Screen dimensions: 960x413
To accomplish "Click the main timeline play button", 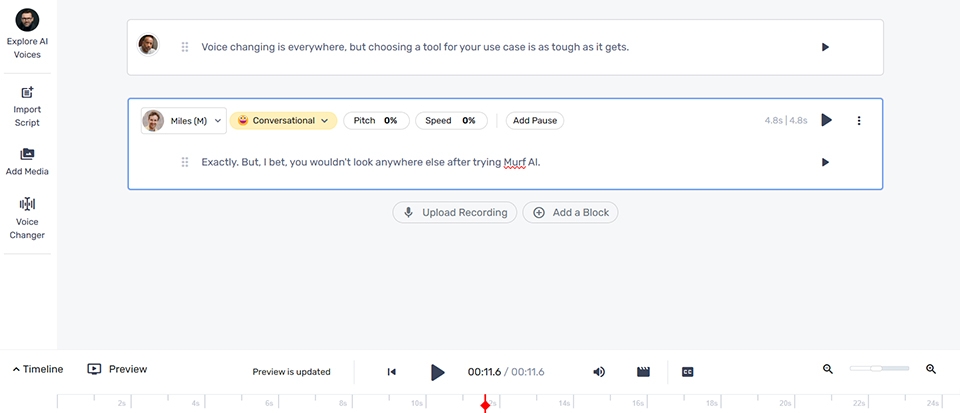I will (437, 371).
